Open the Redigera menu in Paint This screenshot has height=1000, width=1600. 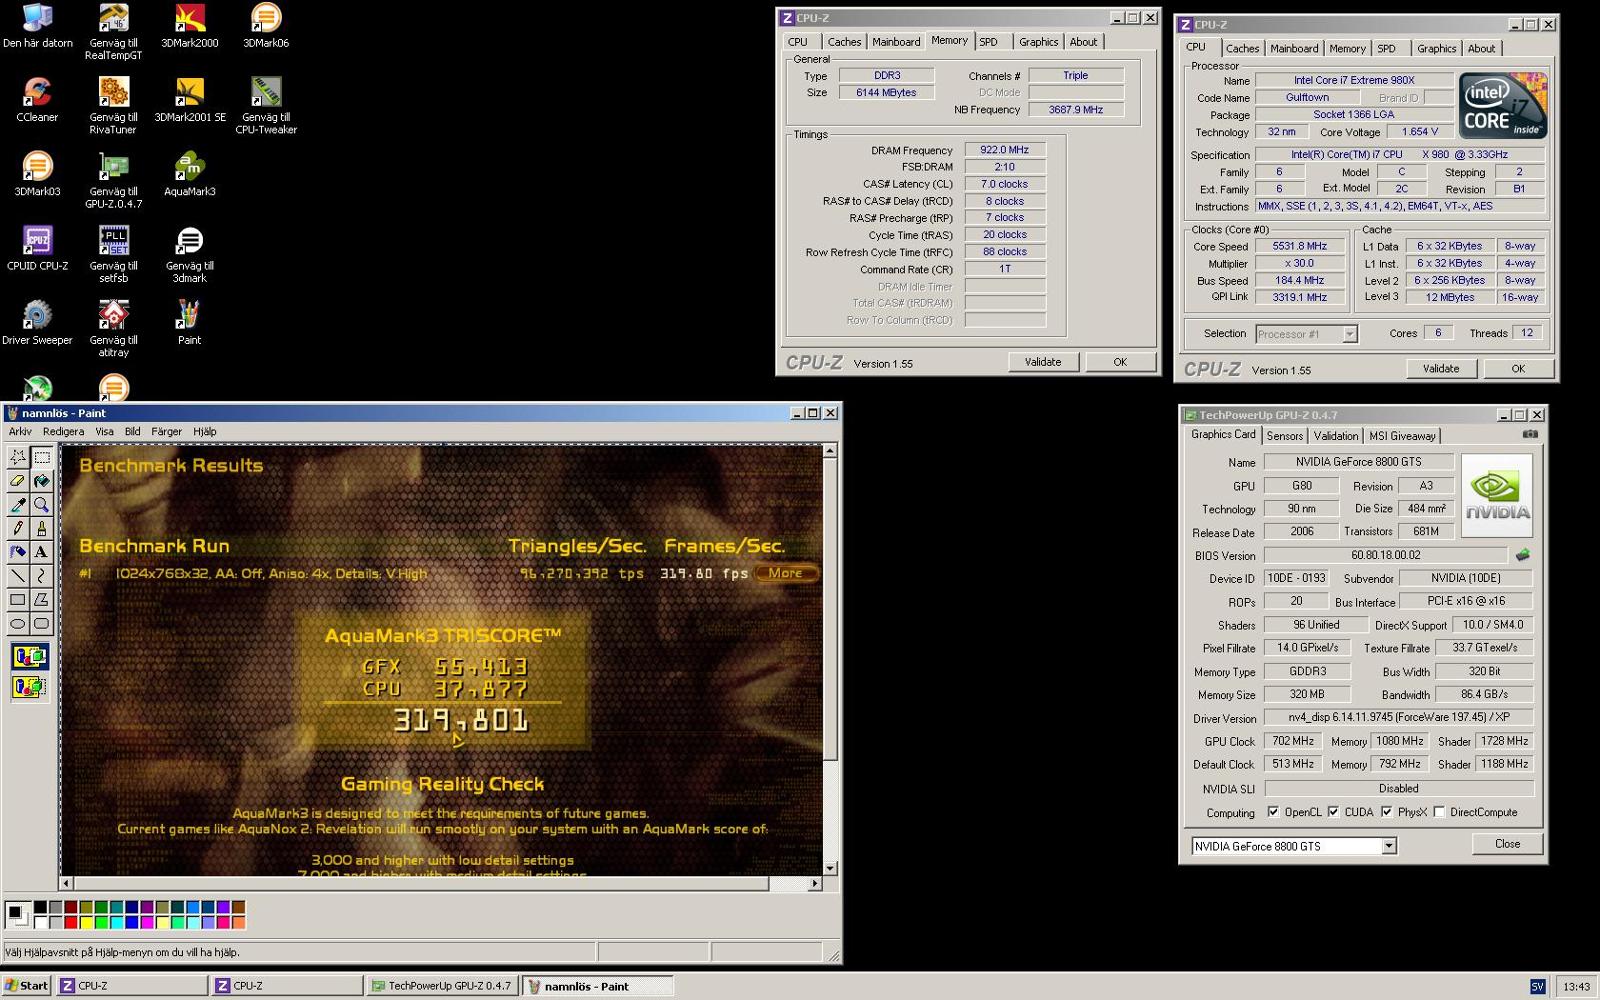pyautogui.click(x=63, y=431)
